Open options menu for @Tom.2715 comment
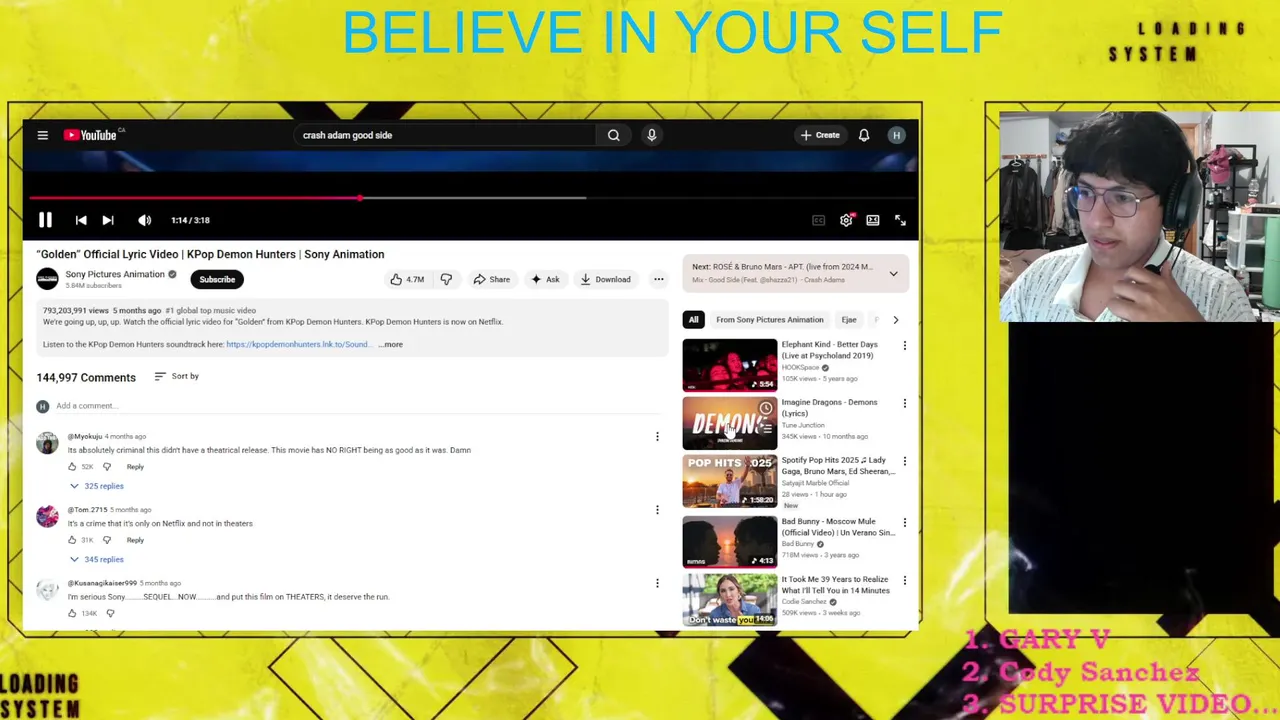The height and width of the screenshot is (720, 1280). click(657, 510)
